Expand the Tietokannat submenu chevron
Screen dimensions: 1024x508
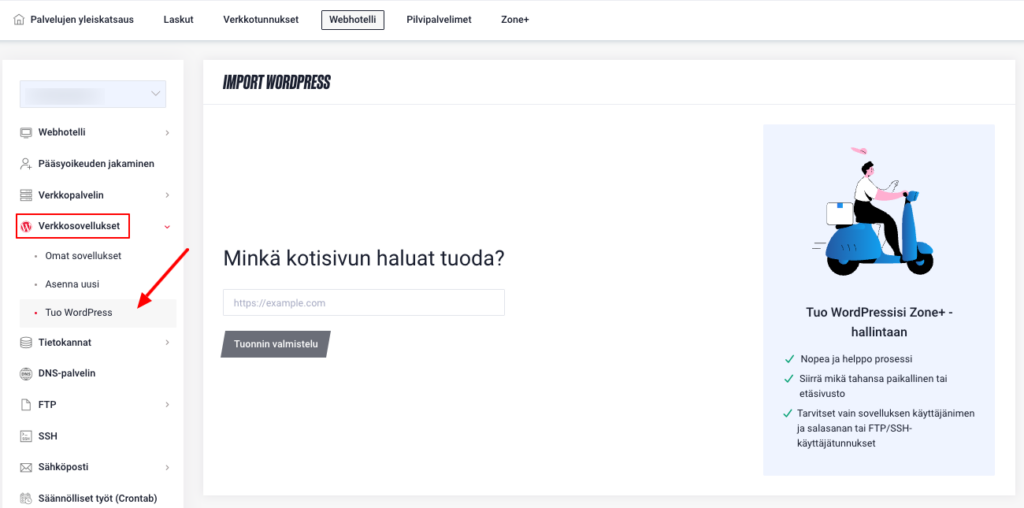[x=167, y=343]
